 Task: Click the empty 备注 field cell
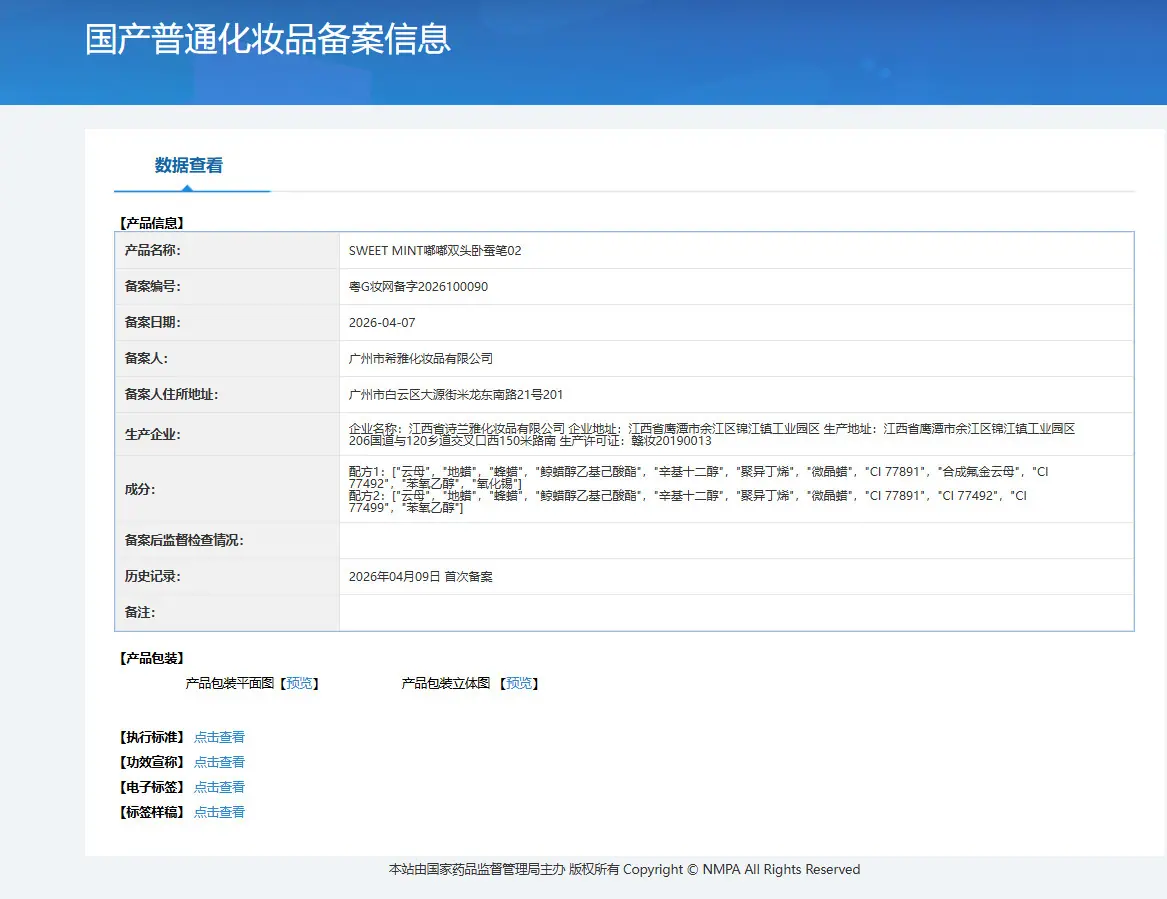pos(736,612)
